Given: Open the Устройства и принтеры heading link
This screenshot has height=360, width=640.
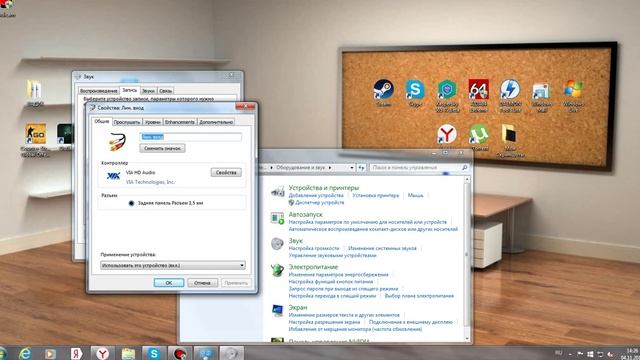Looking at the screenshot, I should [x=324, y=188].
